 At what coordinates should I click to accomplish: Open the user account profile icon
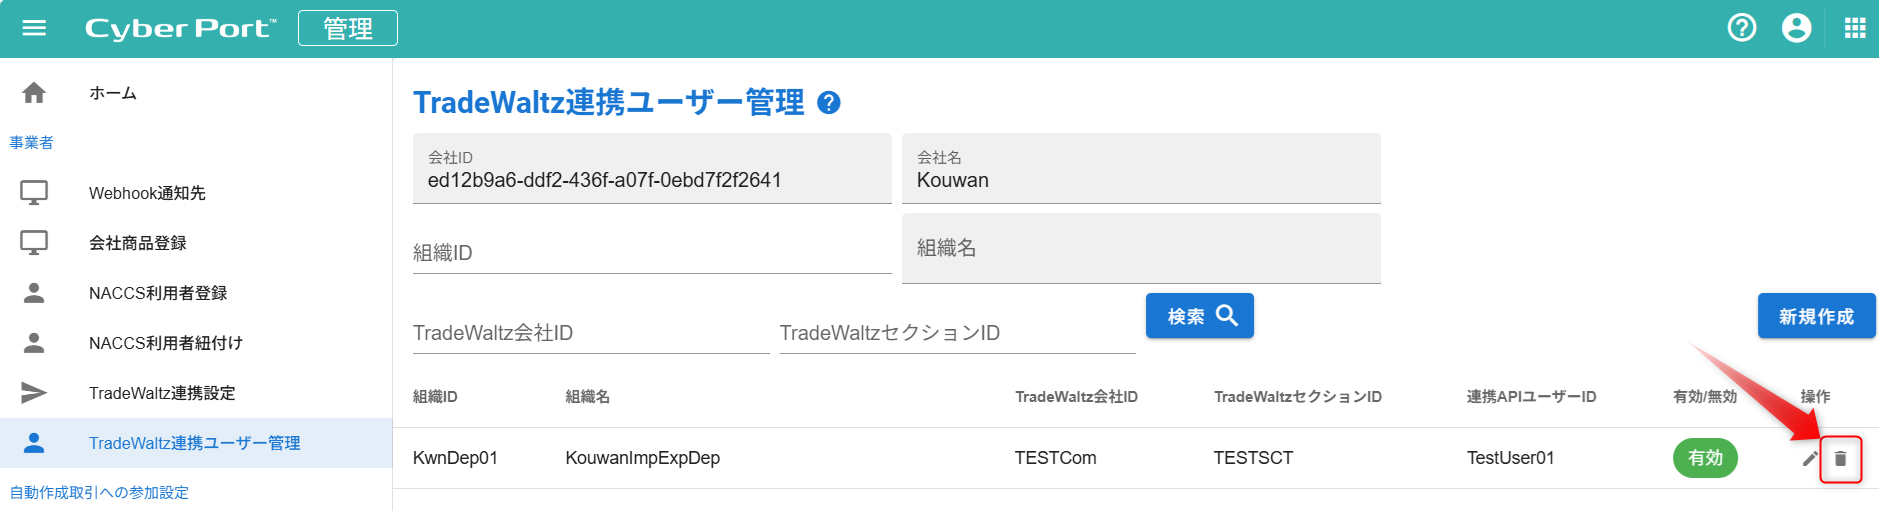(x=1796, y=28)
